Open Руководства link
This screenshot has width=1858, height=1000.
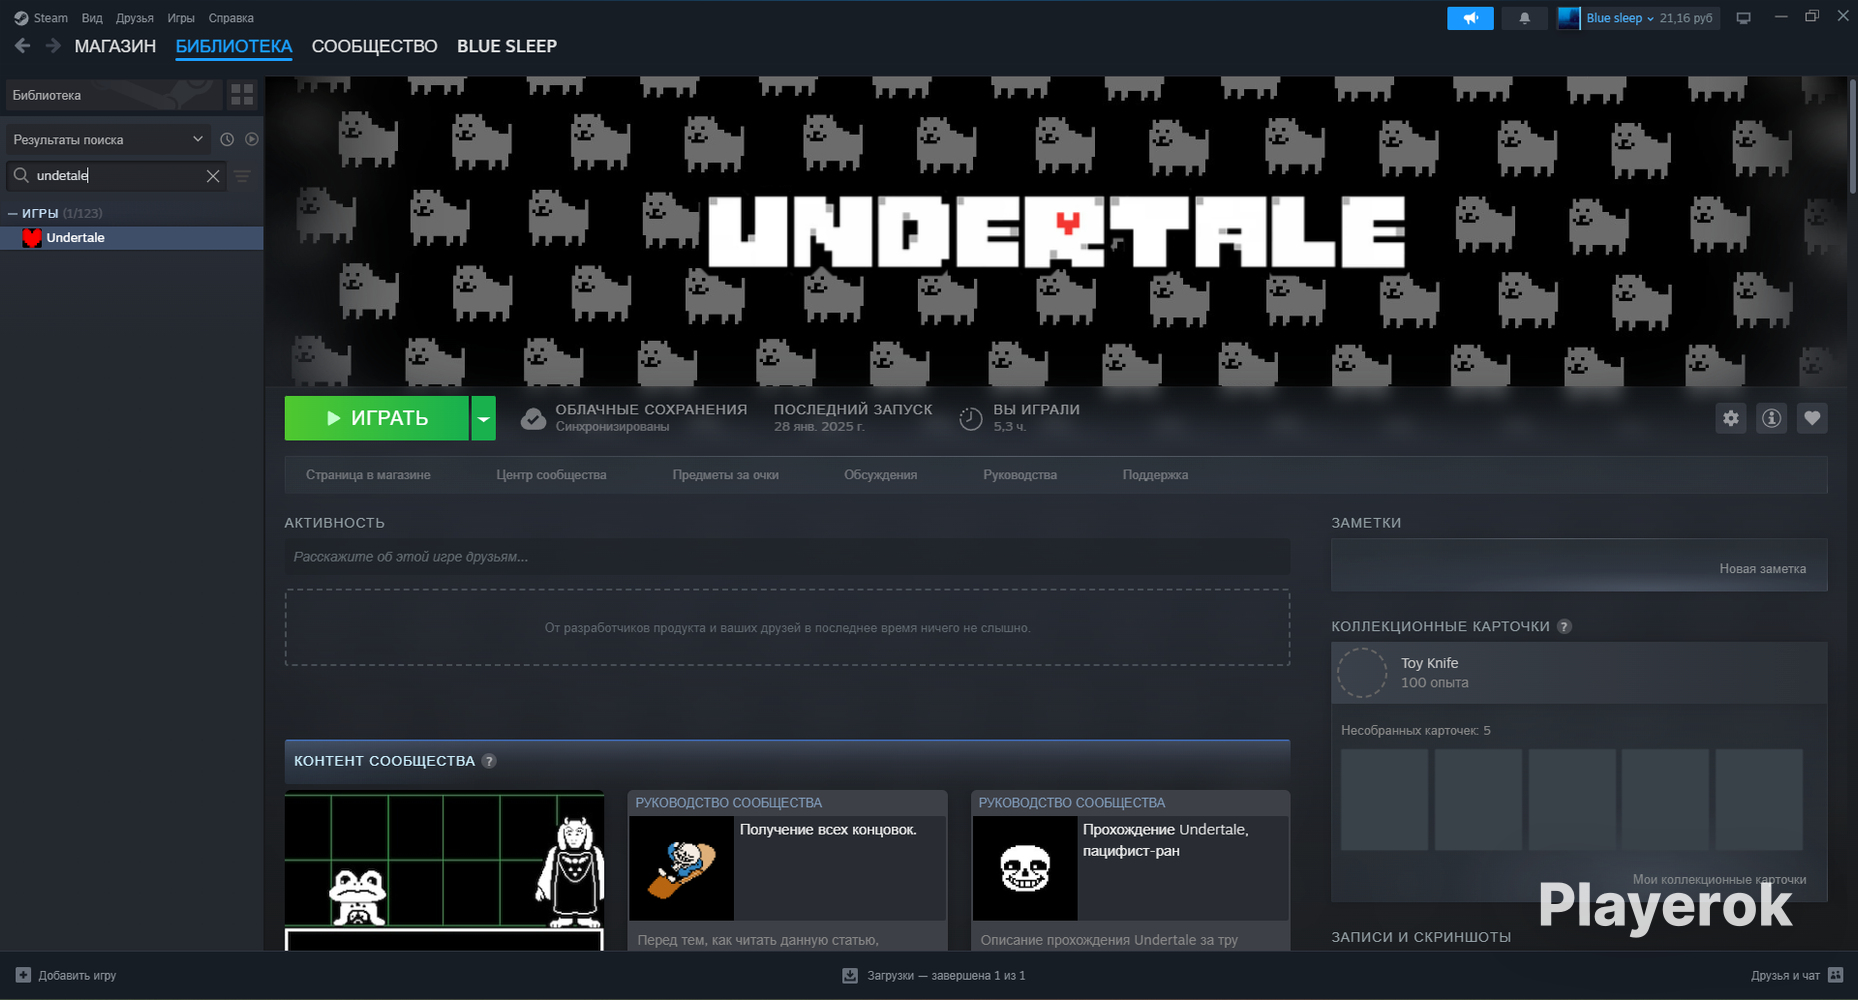tap(1020, 475)
